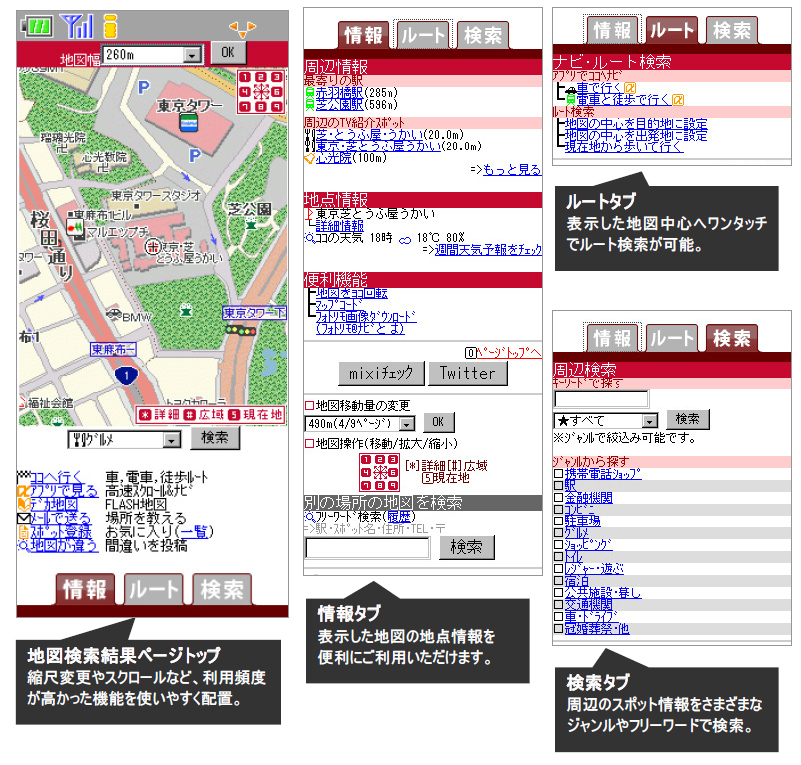801x765 pixels.
Task: Open the 490m(4/9ページ) movement dropdown
Action: [359, 423]
